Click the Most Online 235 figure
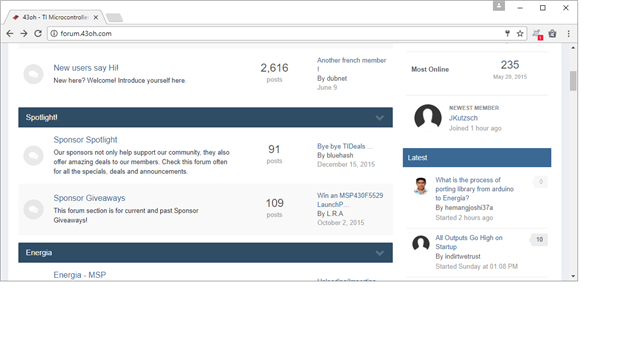The image size is (619, 362). click(x=510, y=65)
